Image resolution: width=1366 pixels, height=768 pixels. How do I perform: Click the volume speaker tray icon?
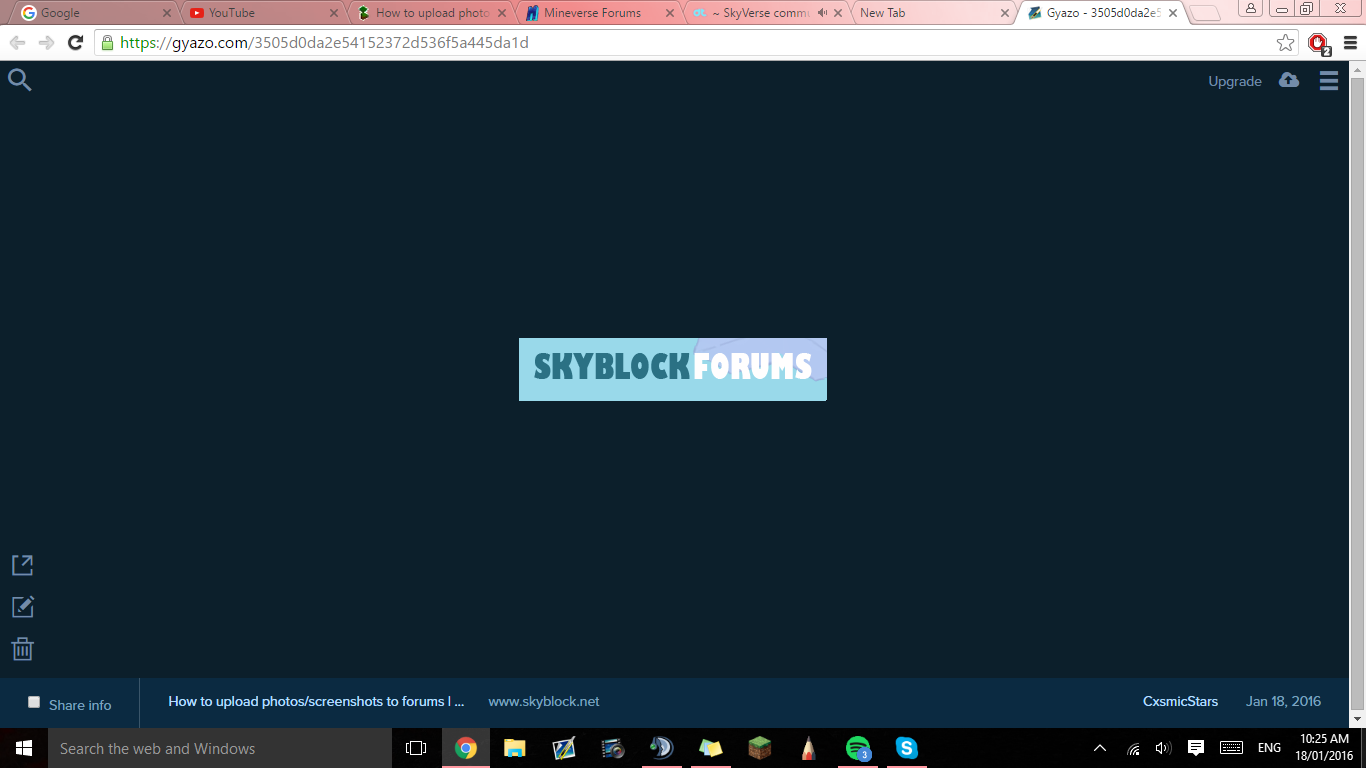tap(1163, 748)
